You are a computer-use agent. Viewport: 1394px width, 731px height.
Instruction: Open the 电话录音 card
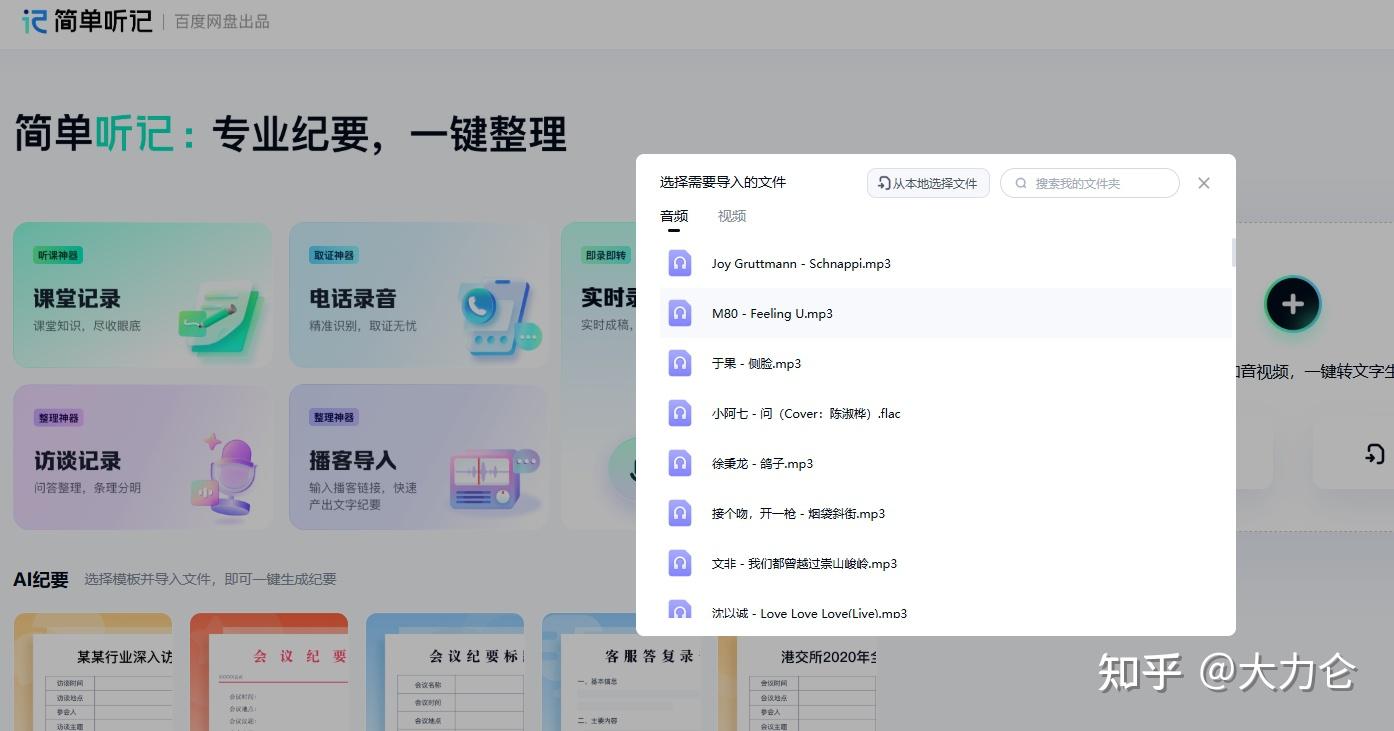[418, 295]
